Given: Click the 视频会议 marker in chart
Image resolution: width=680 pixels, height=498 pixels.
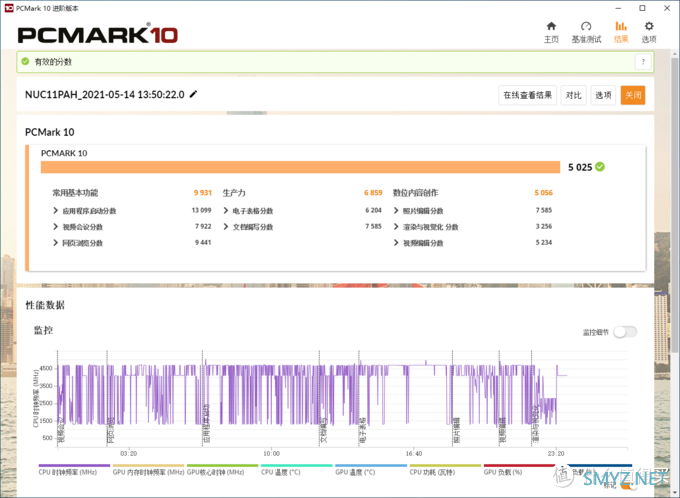Looking at the screenshot, I should pos(61,430).
